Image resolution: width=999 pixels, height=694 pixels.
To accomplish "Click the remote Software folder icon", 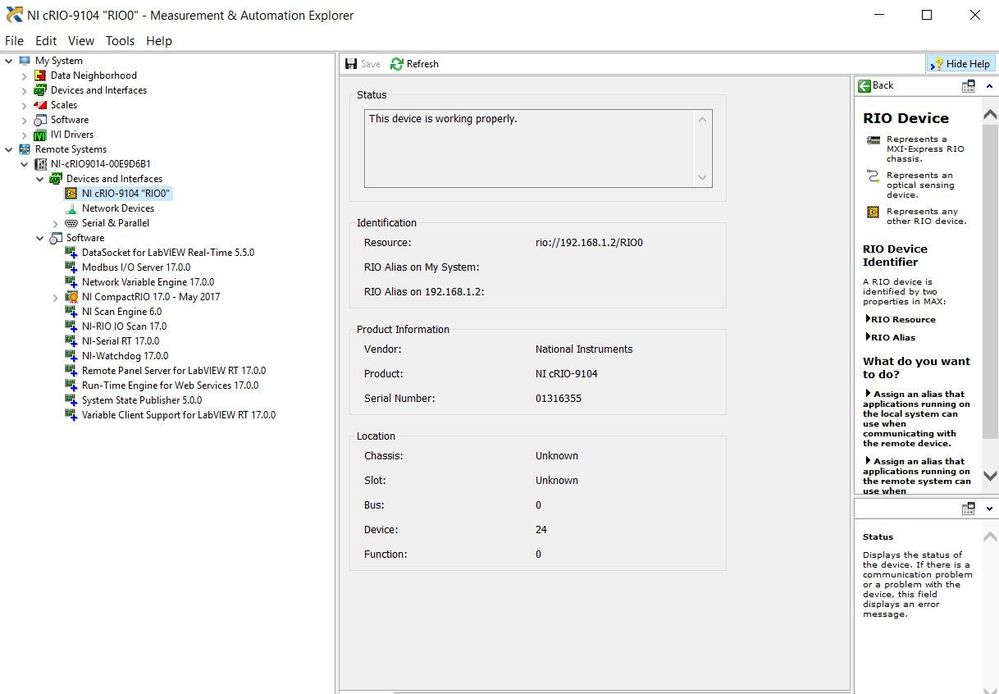I will [56, 238].
